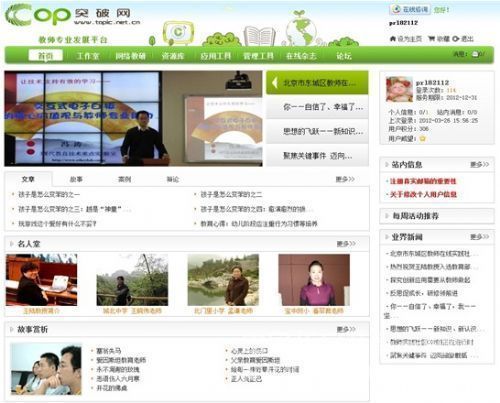
Task: Click 更多>> in the 名人堂 header
Action: [346, 244]
